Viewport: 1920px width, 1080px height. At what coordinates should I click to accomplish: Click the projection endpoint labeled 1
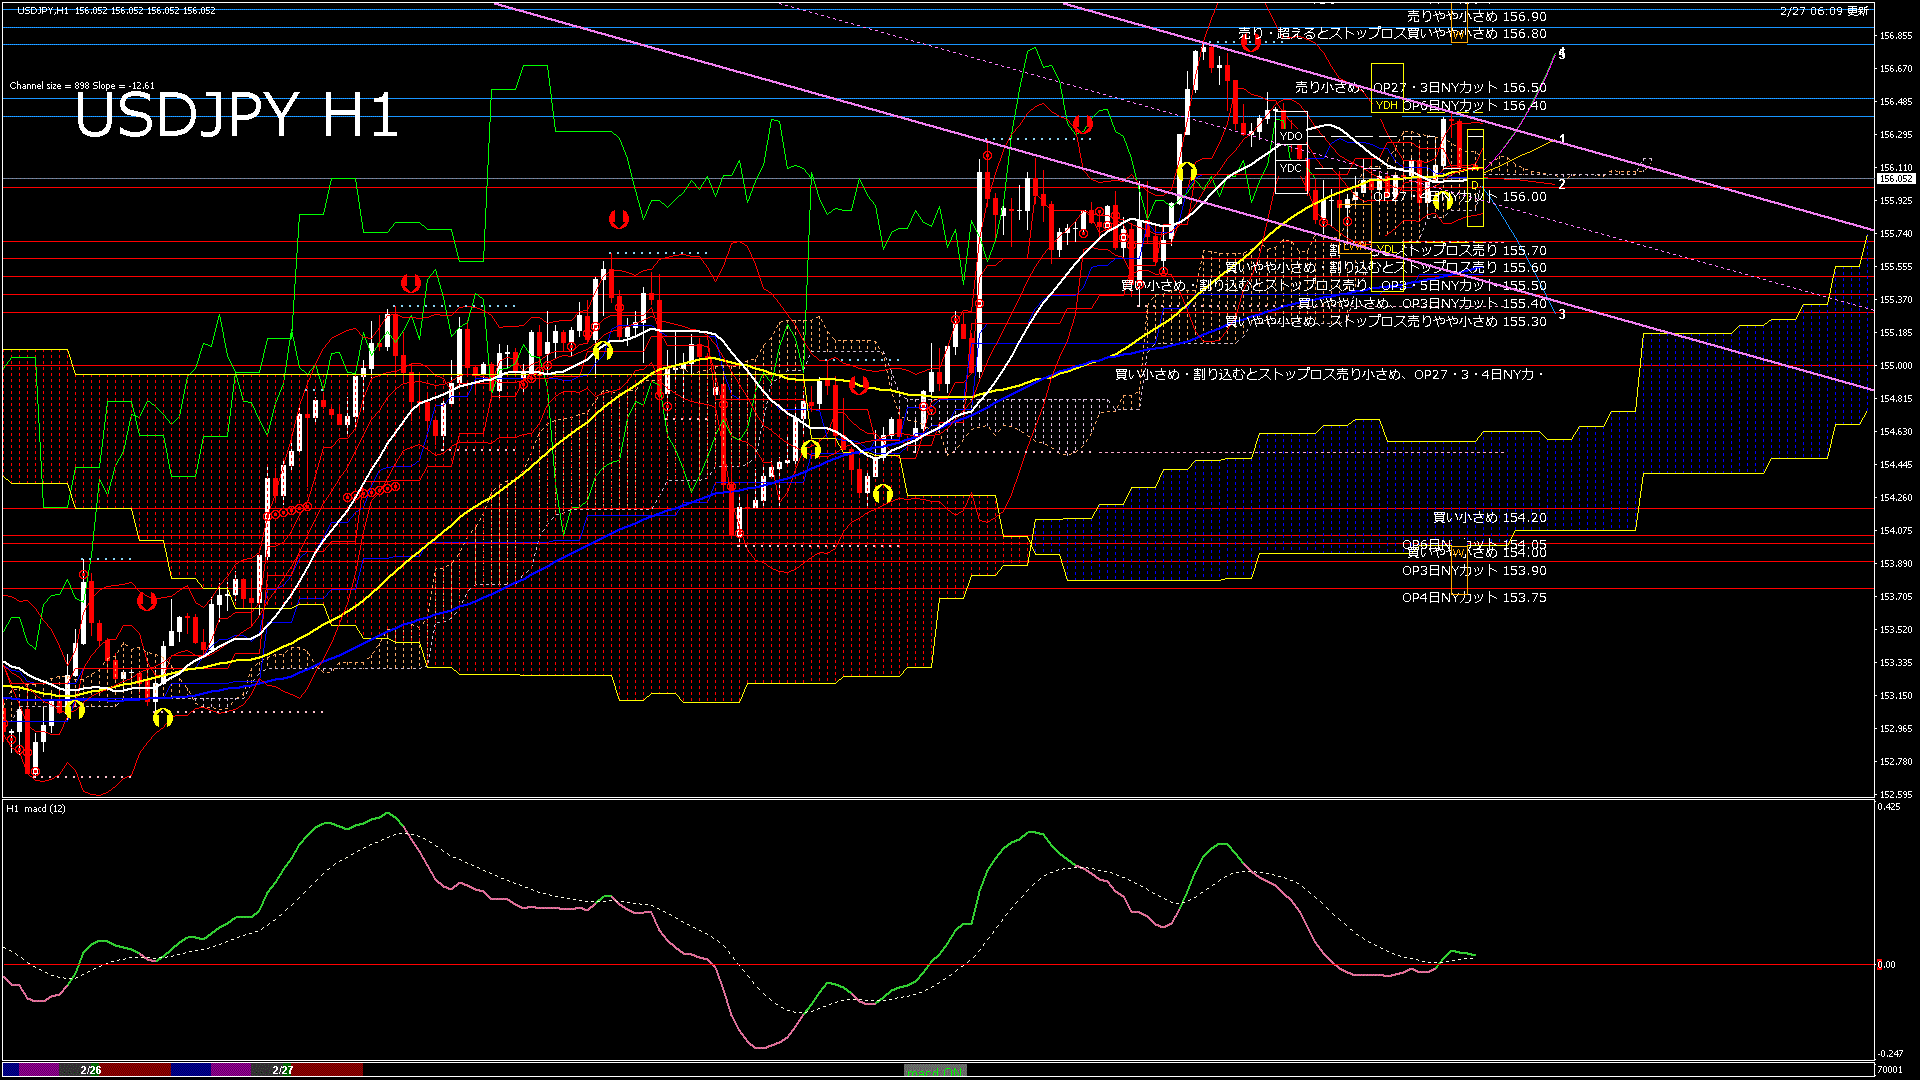coord(1562,139)
